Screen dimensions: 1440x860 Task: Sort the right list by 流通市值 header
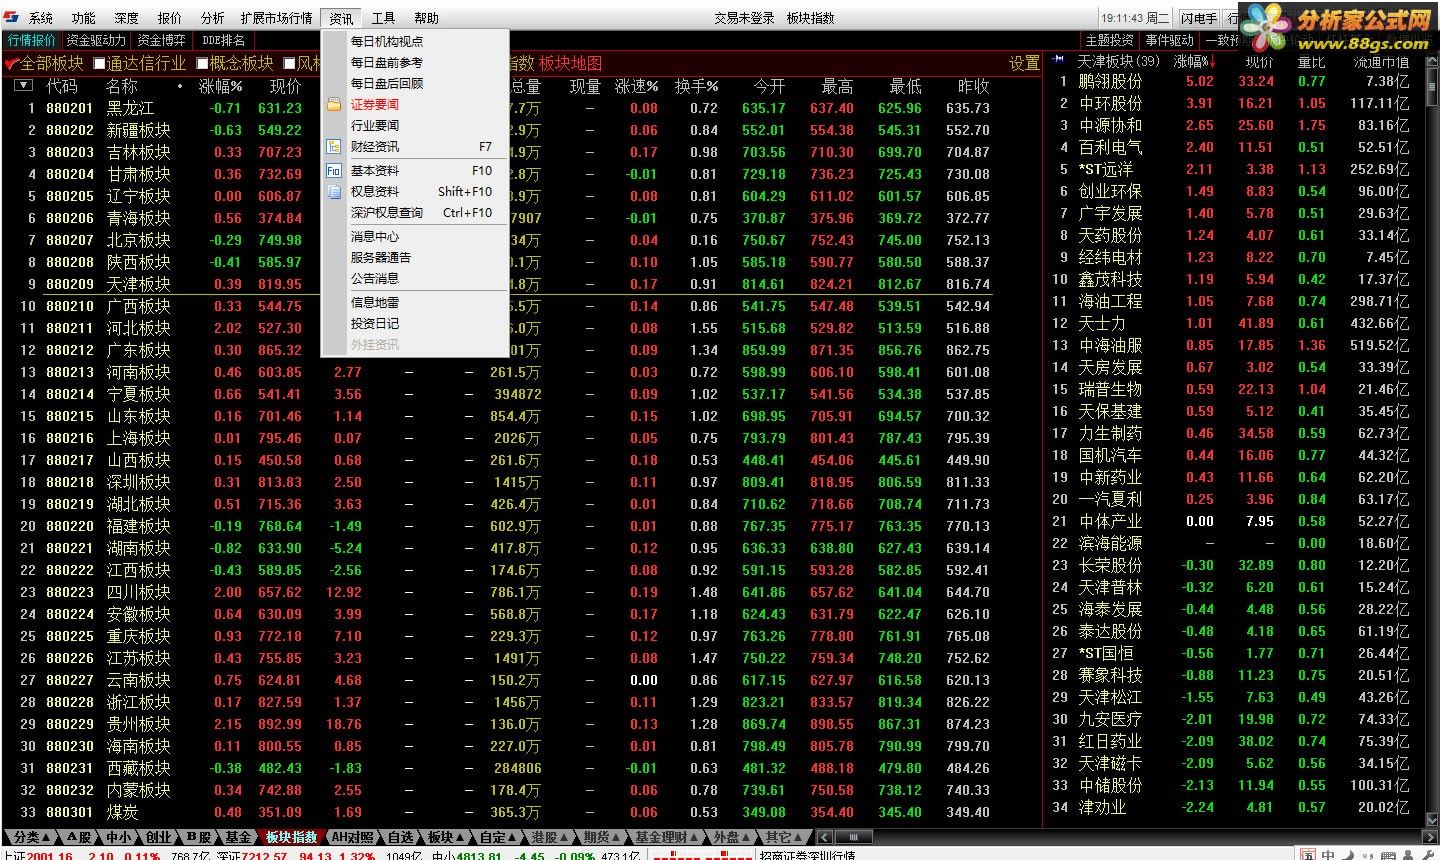(1381, 62)
